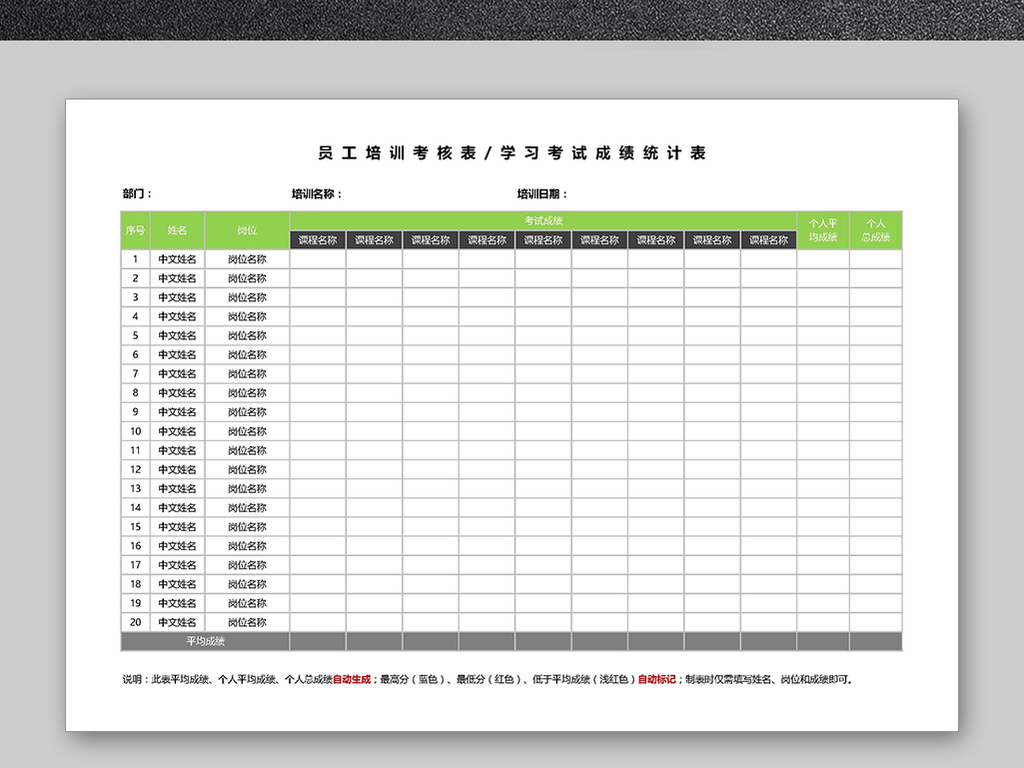Click 中文姓名 in row 20
The image size is (1024, 768).
pyautogui.click(x=178, y=622)
